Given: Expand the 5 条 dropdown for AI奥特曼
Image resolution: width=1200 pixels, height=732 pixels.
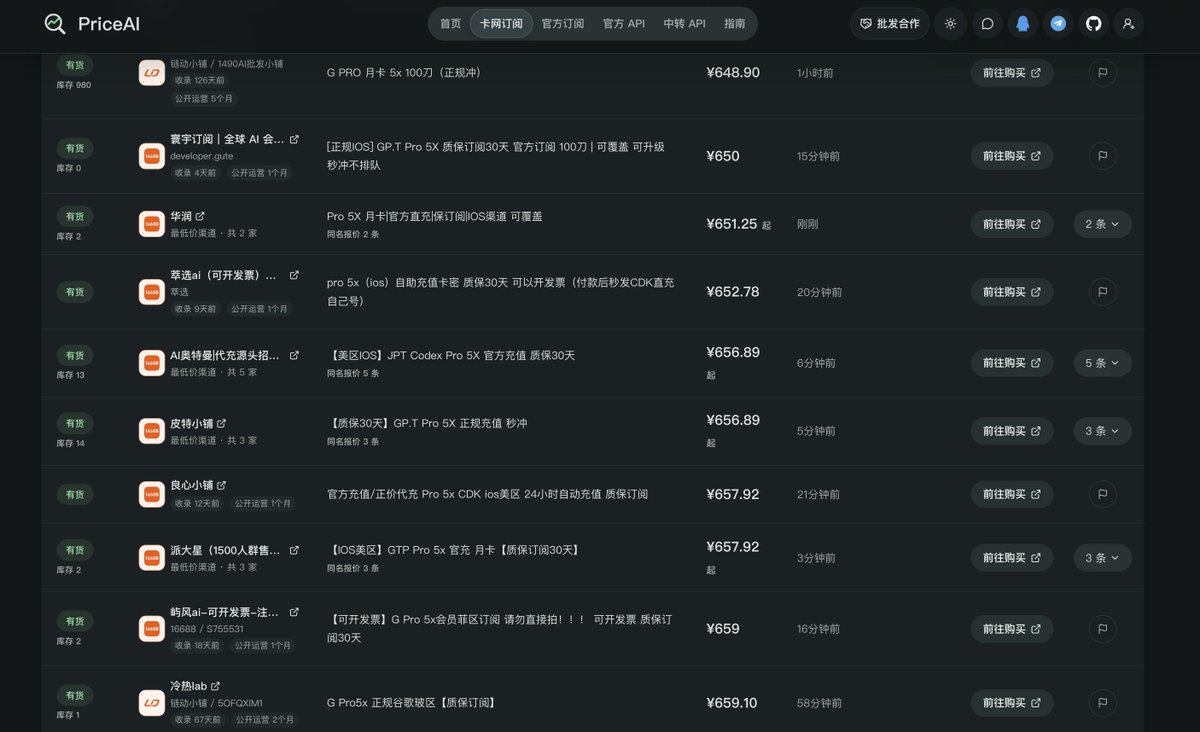Looking at the screenshot, I should (x=1103, y=363).
